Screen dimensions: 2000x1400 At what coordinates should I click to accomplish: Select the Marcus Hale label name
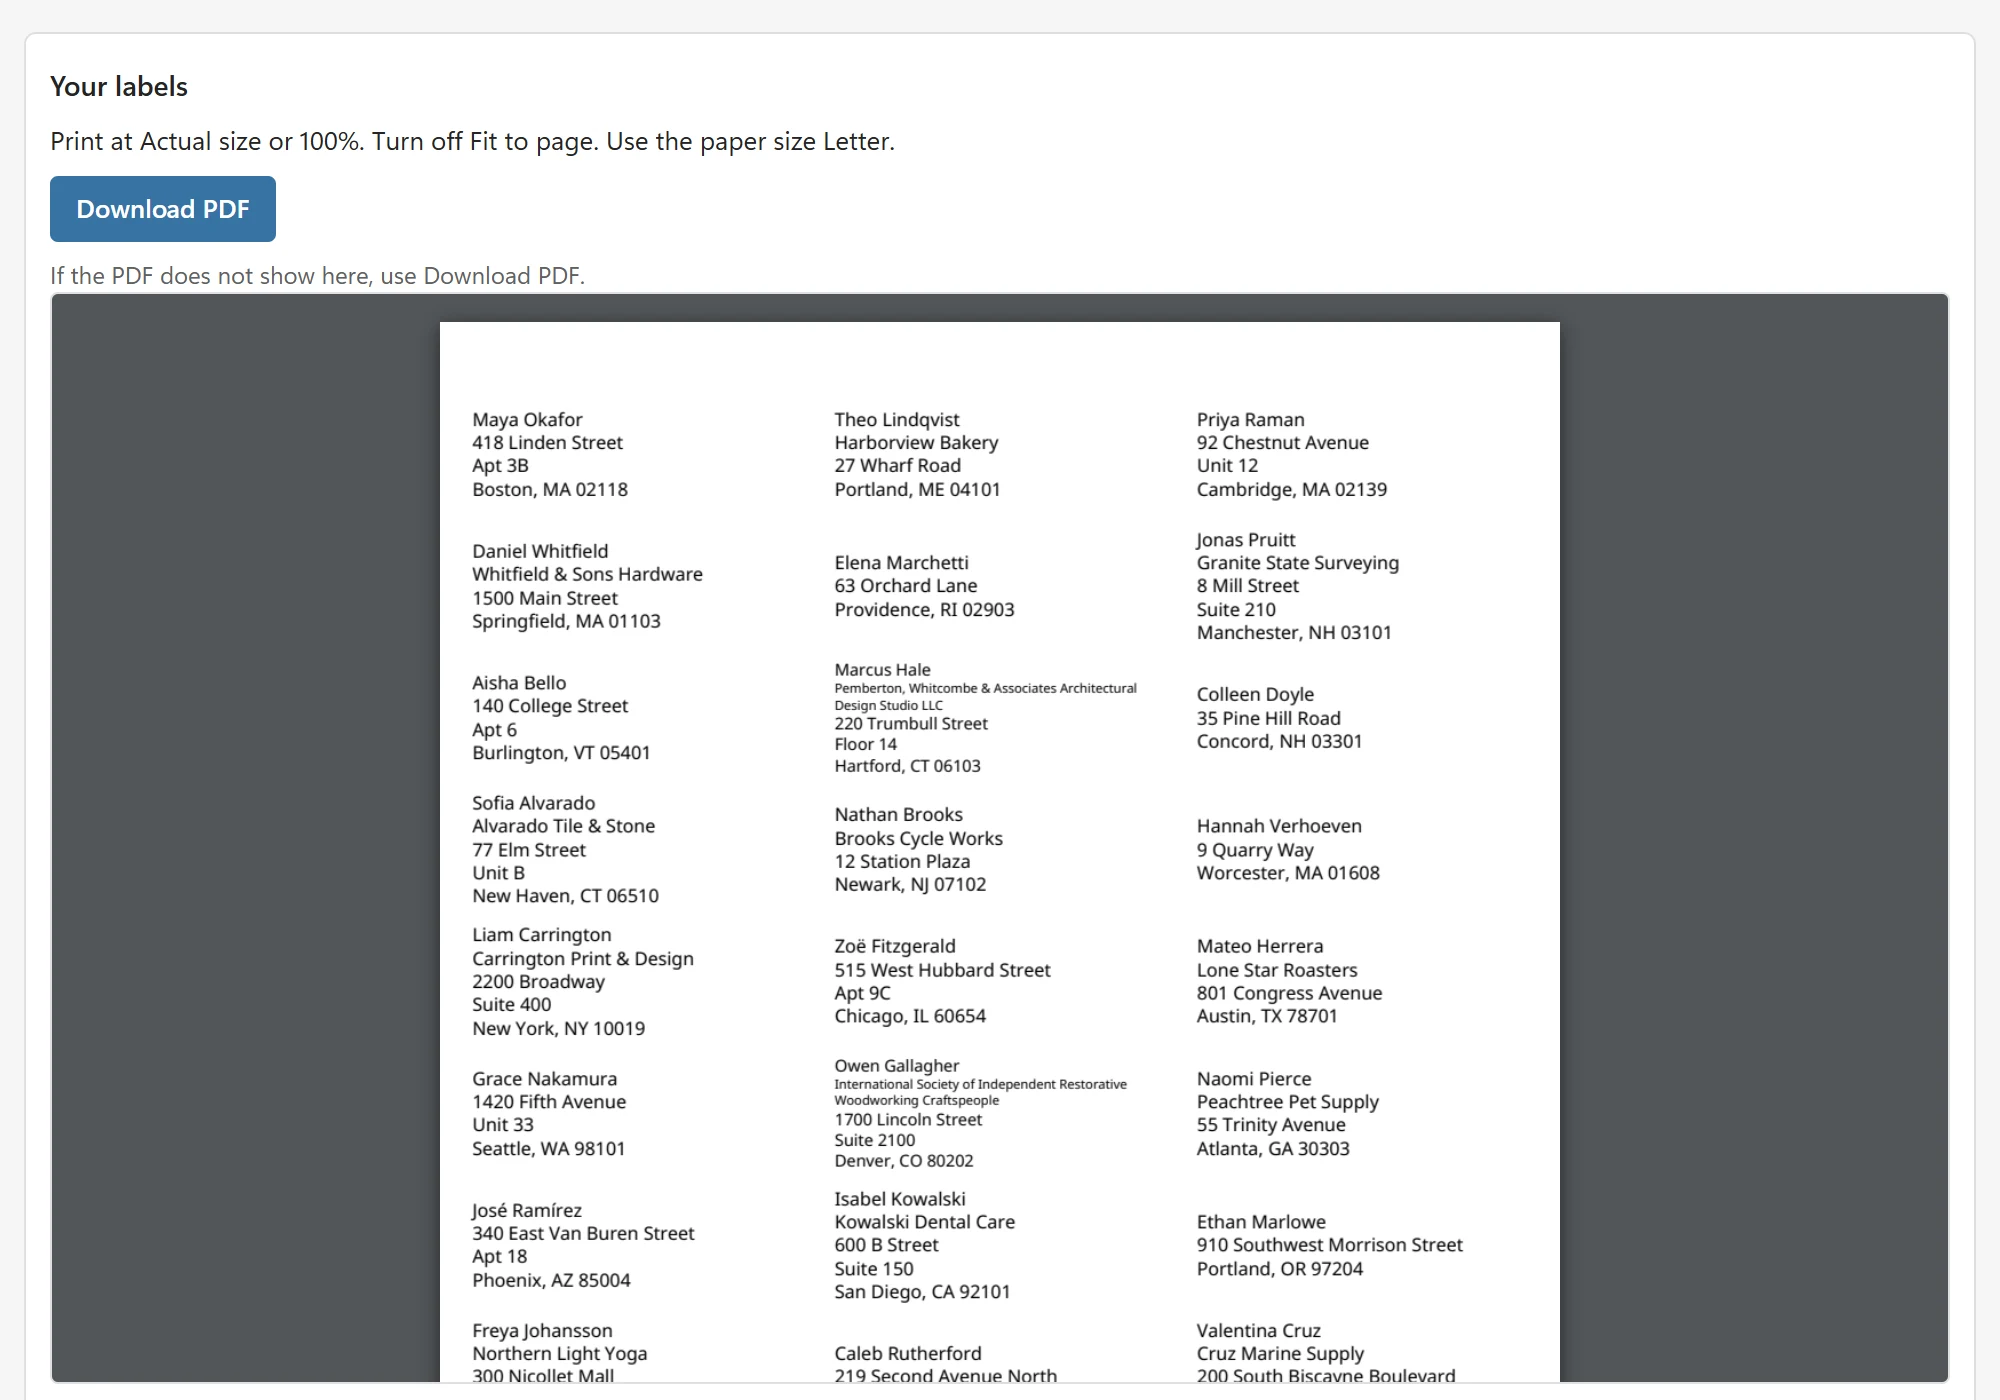coord(882,670)
